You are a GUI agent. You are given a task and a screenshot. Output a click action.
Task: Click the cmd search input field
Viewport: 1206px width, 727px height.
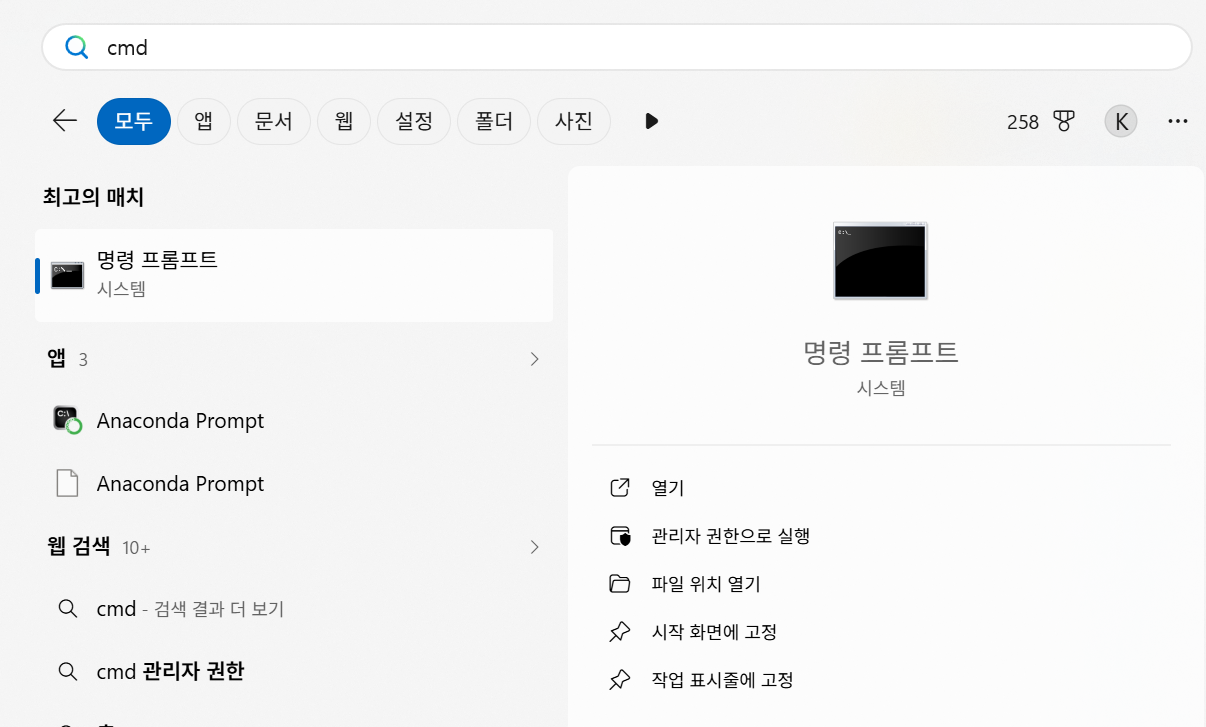pos(617,47)
